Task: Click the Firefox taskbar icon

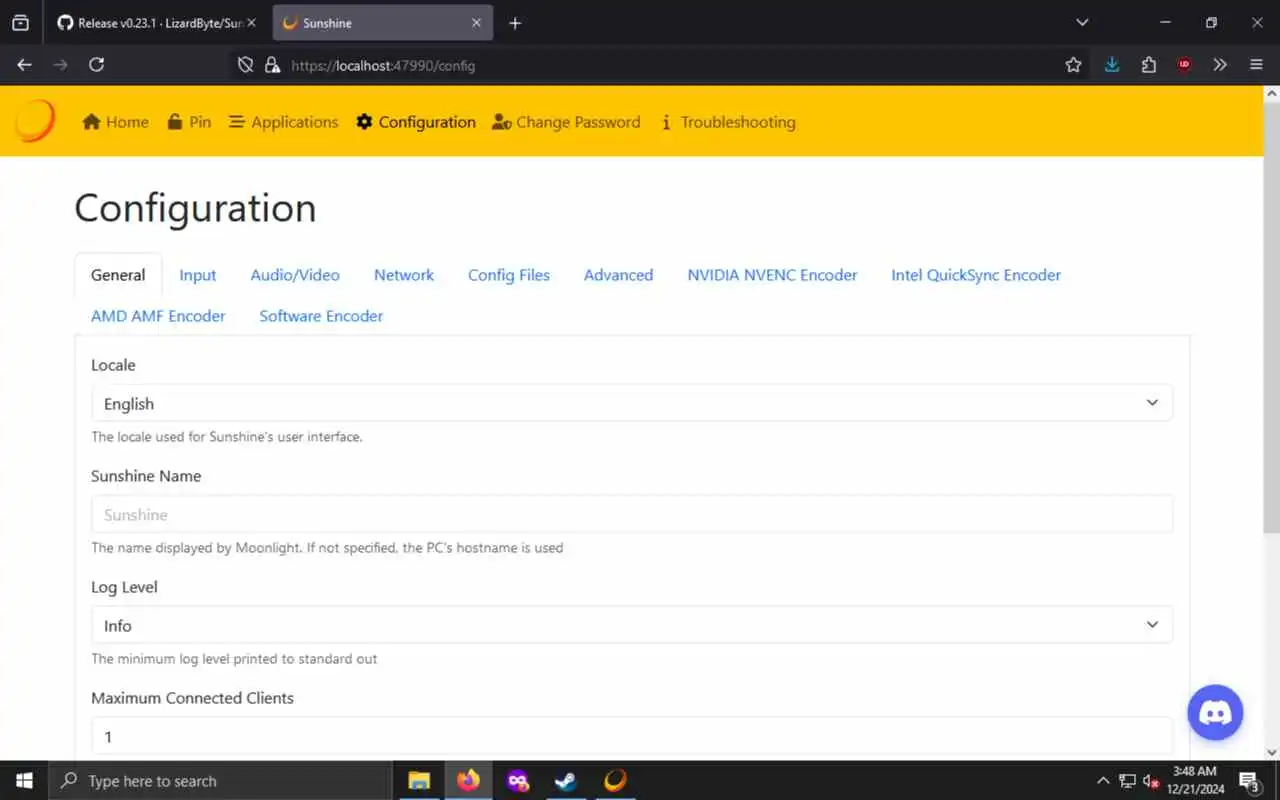Action: pos(468,781)
